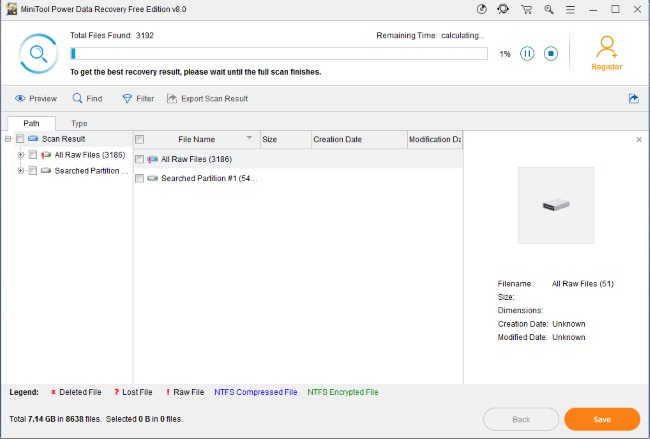Click the Filter button
The width and height of the screenshot is (650, 439).
(x=137, y=99)
